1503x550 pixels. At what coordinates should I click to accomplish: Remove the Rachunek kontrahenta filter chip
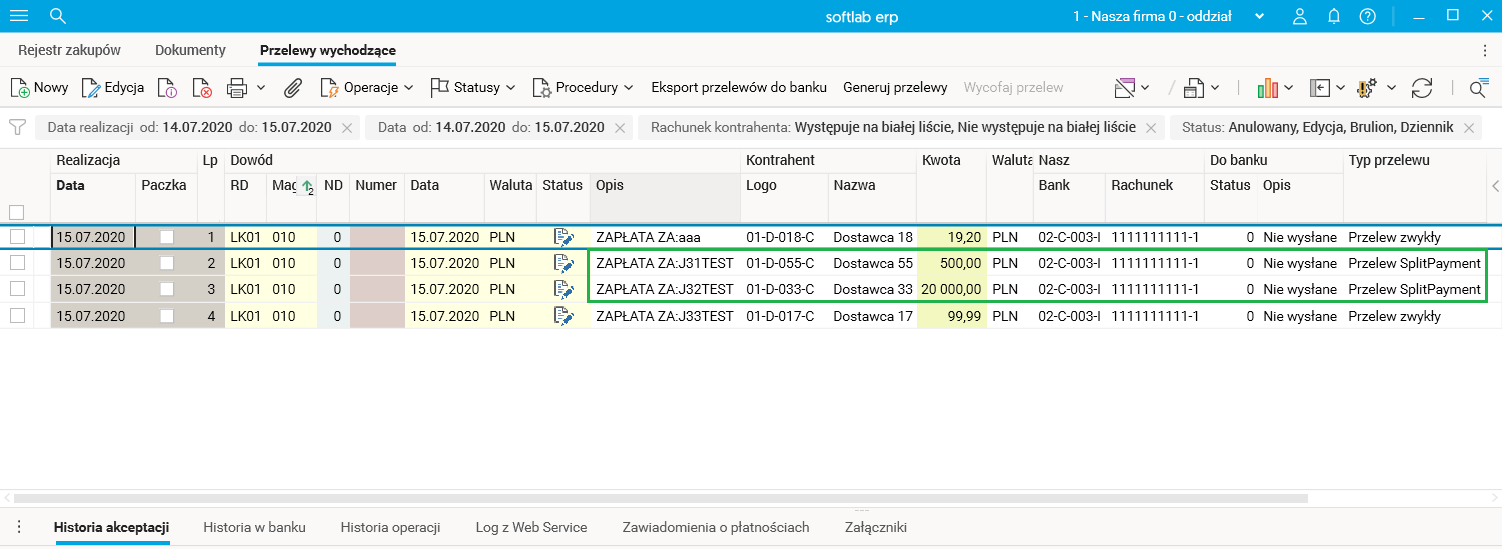pos(1150,128)
